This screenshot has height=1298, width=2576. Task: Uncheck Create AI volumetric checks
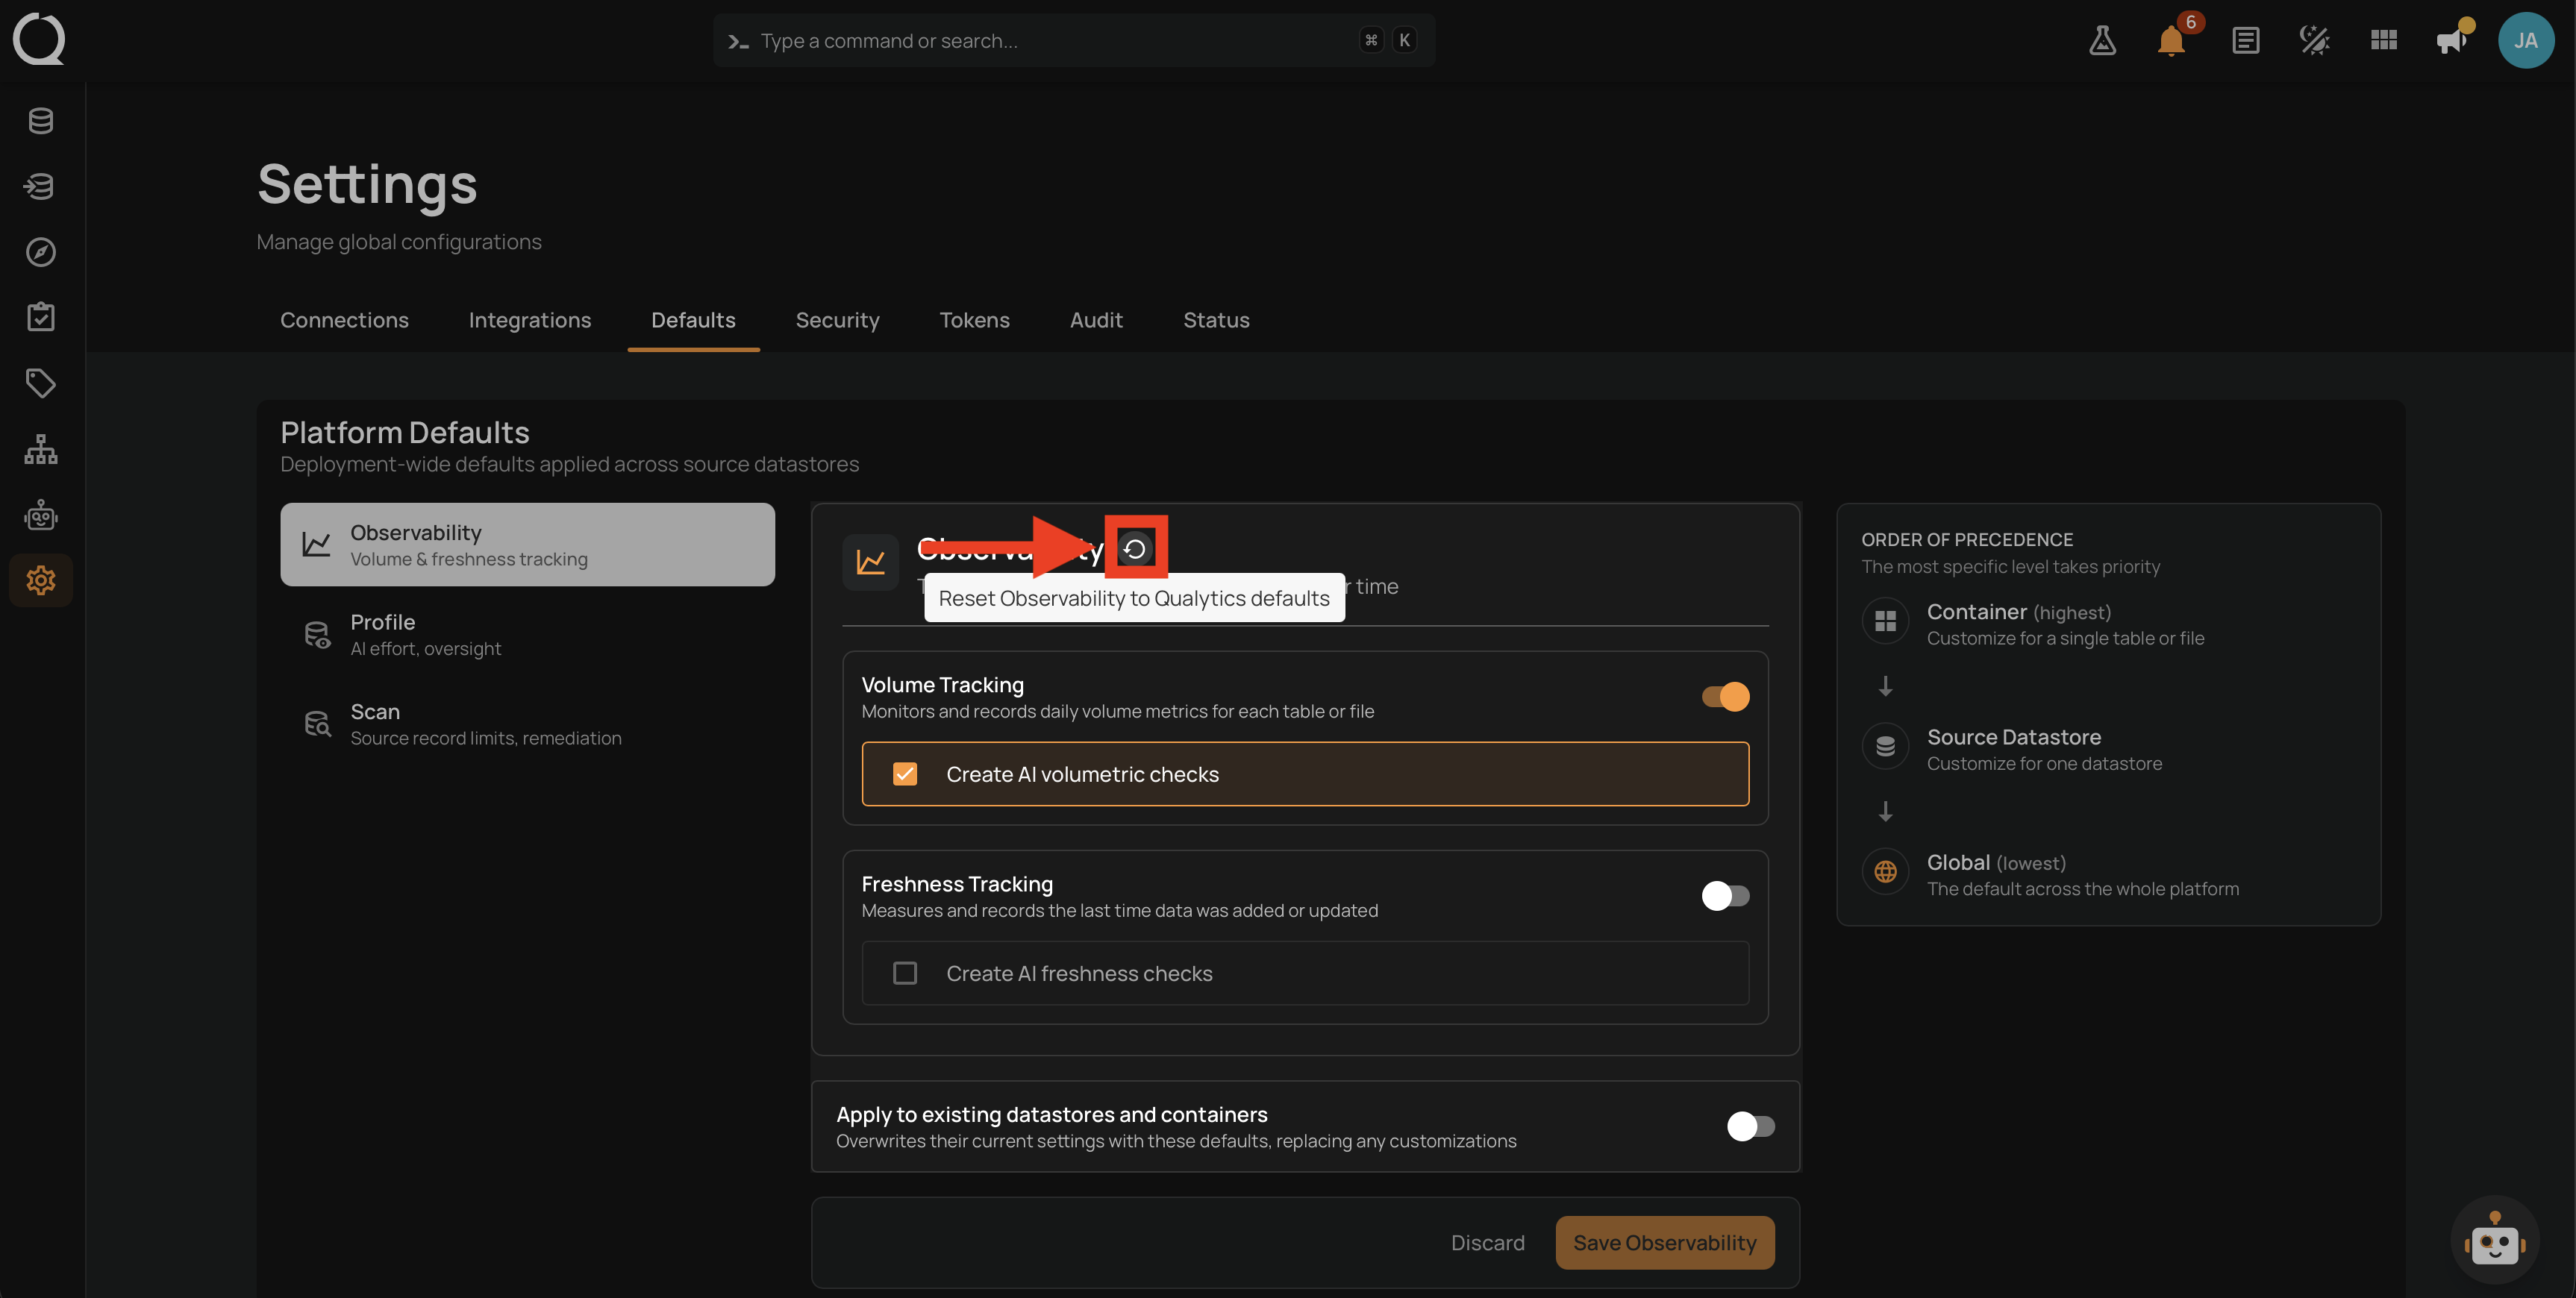[x=905, y=774]
